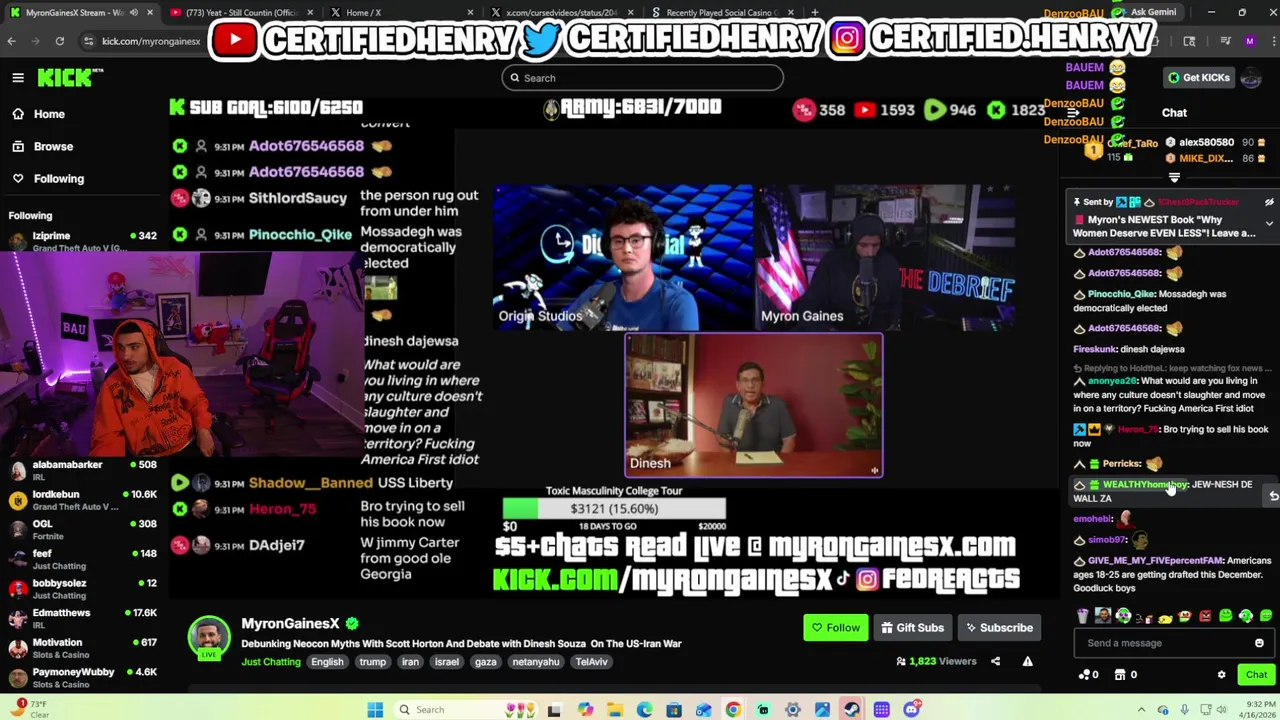Open the user profile avatar menu
Screen dimensions: 1280x720
click(1250, 78)
